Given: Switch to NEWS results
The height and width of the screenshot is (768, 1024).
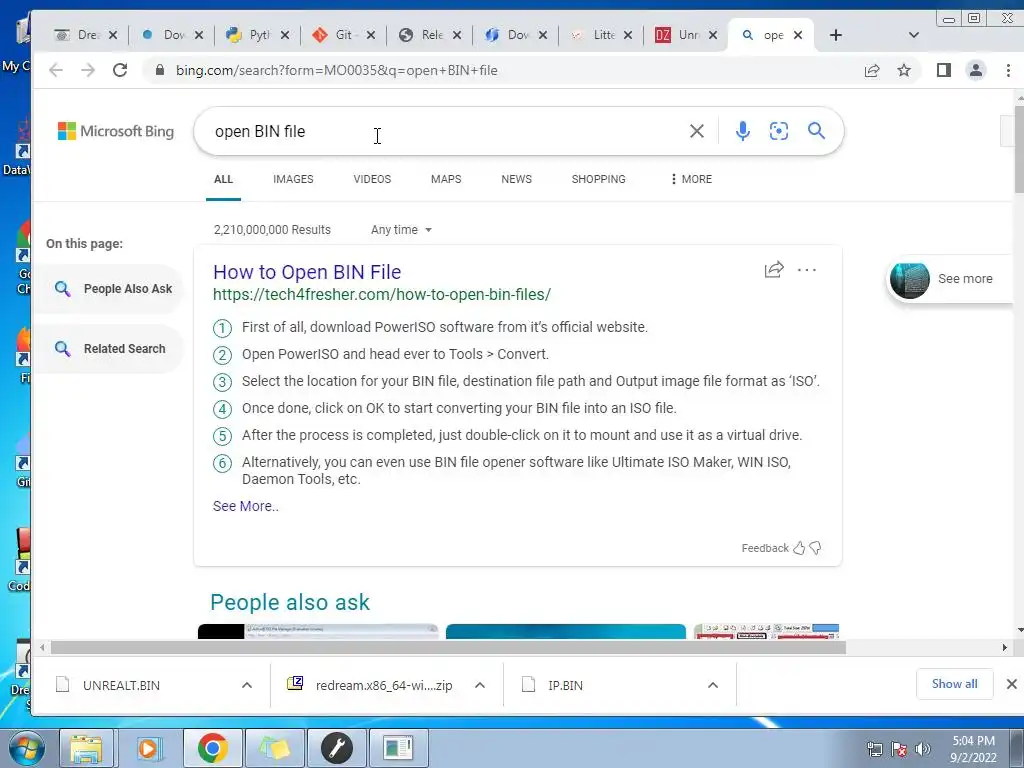Looking at the screenshot, I should click(517, 179).
